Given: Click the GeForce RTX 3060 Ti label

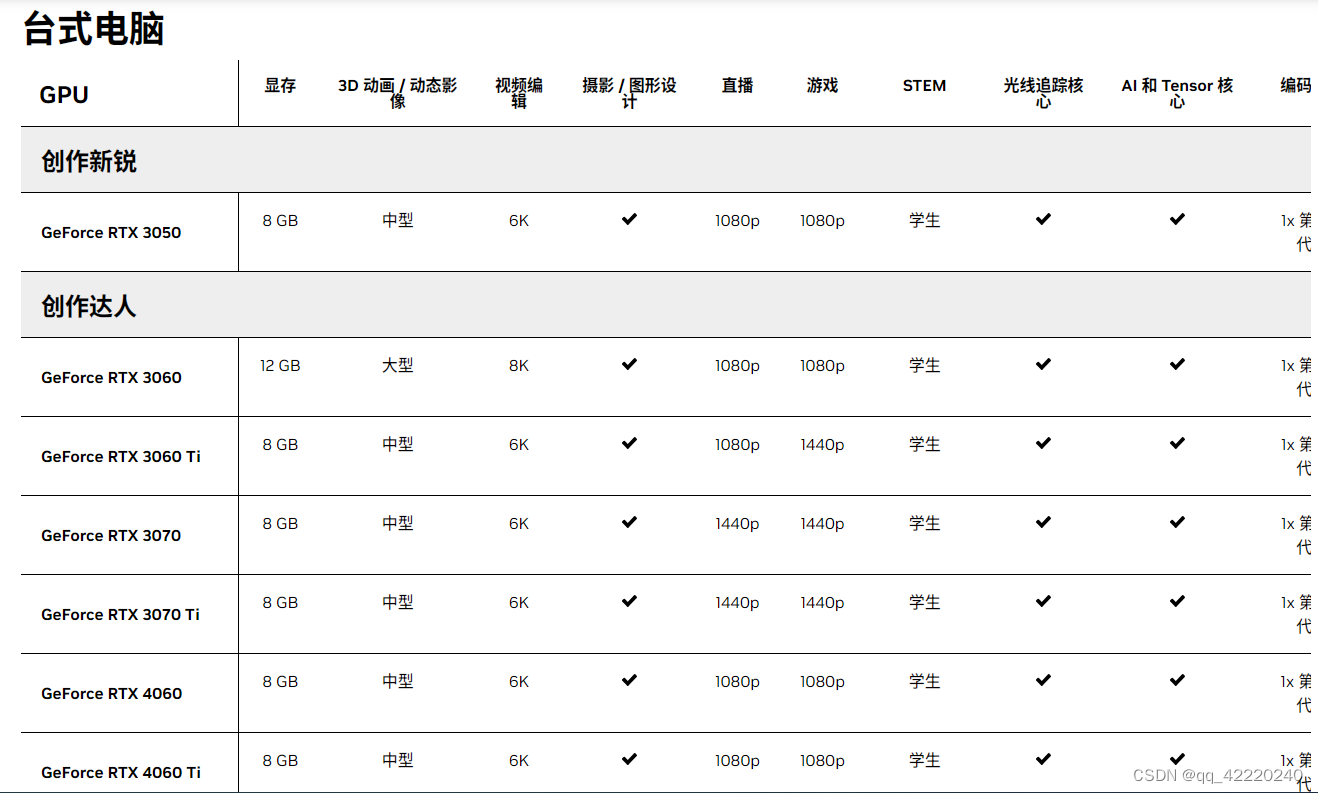Looking at the screenshot, I should 121,457.
